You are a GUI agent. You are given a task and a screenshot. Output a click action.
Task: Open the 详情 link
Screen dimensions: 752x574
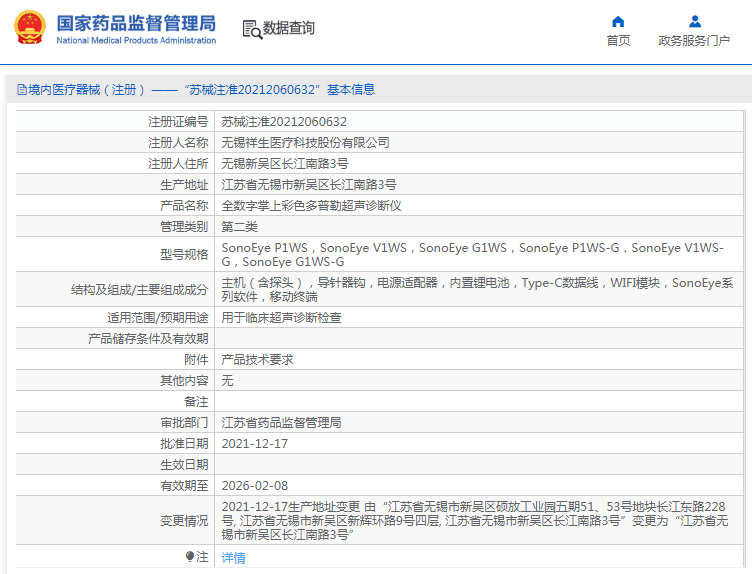click(233, 558)
